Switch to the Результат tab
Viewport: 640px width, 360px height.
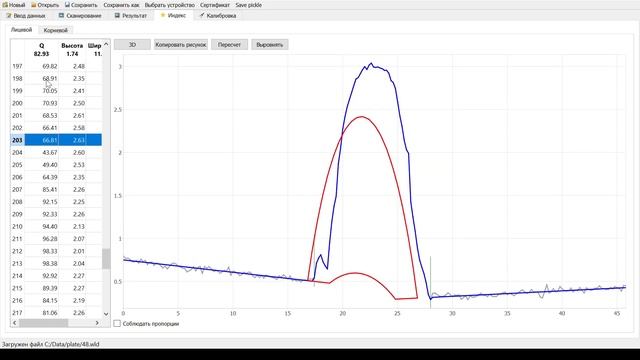pos(131,16)
